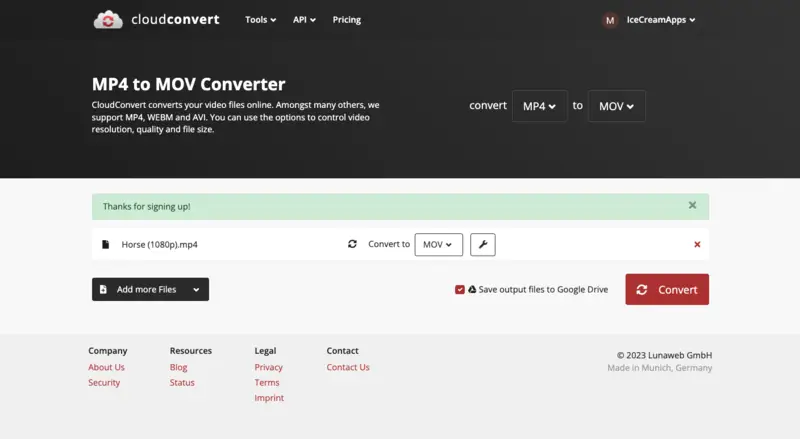800x439 pixels.
Task: Select the file name 'Horse (1080p).mp4'
Action: 159,245
